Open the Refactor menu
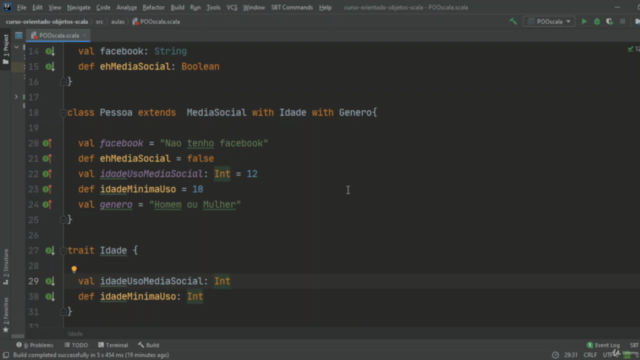Viewport: 640px width, 360px height. pyautogui.click(x=153, y=7)
